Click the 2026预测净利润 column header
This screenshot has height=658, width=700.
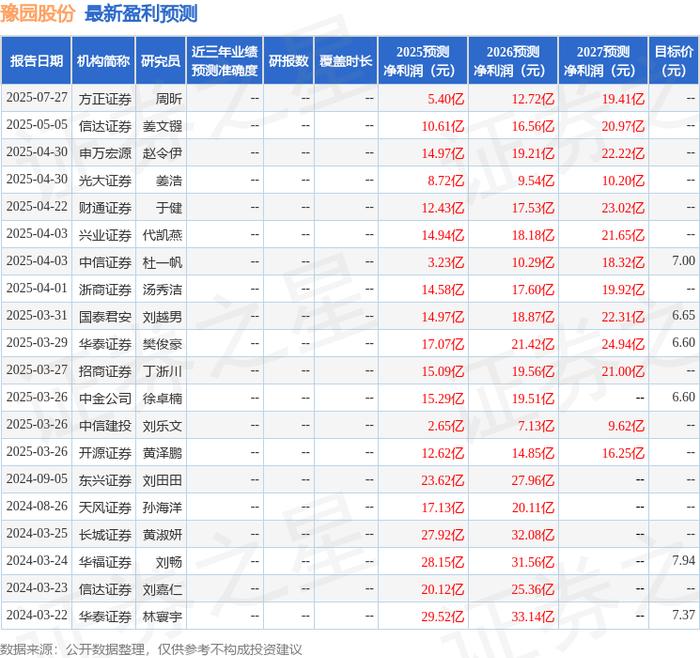(513, 61)
